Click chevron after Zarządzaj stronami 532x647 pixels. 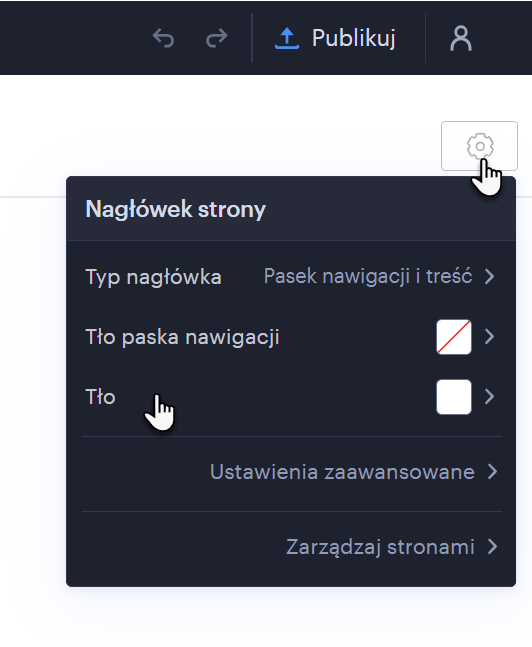492,547
